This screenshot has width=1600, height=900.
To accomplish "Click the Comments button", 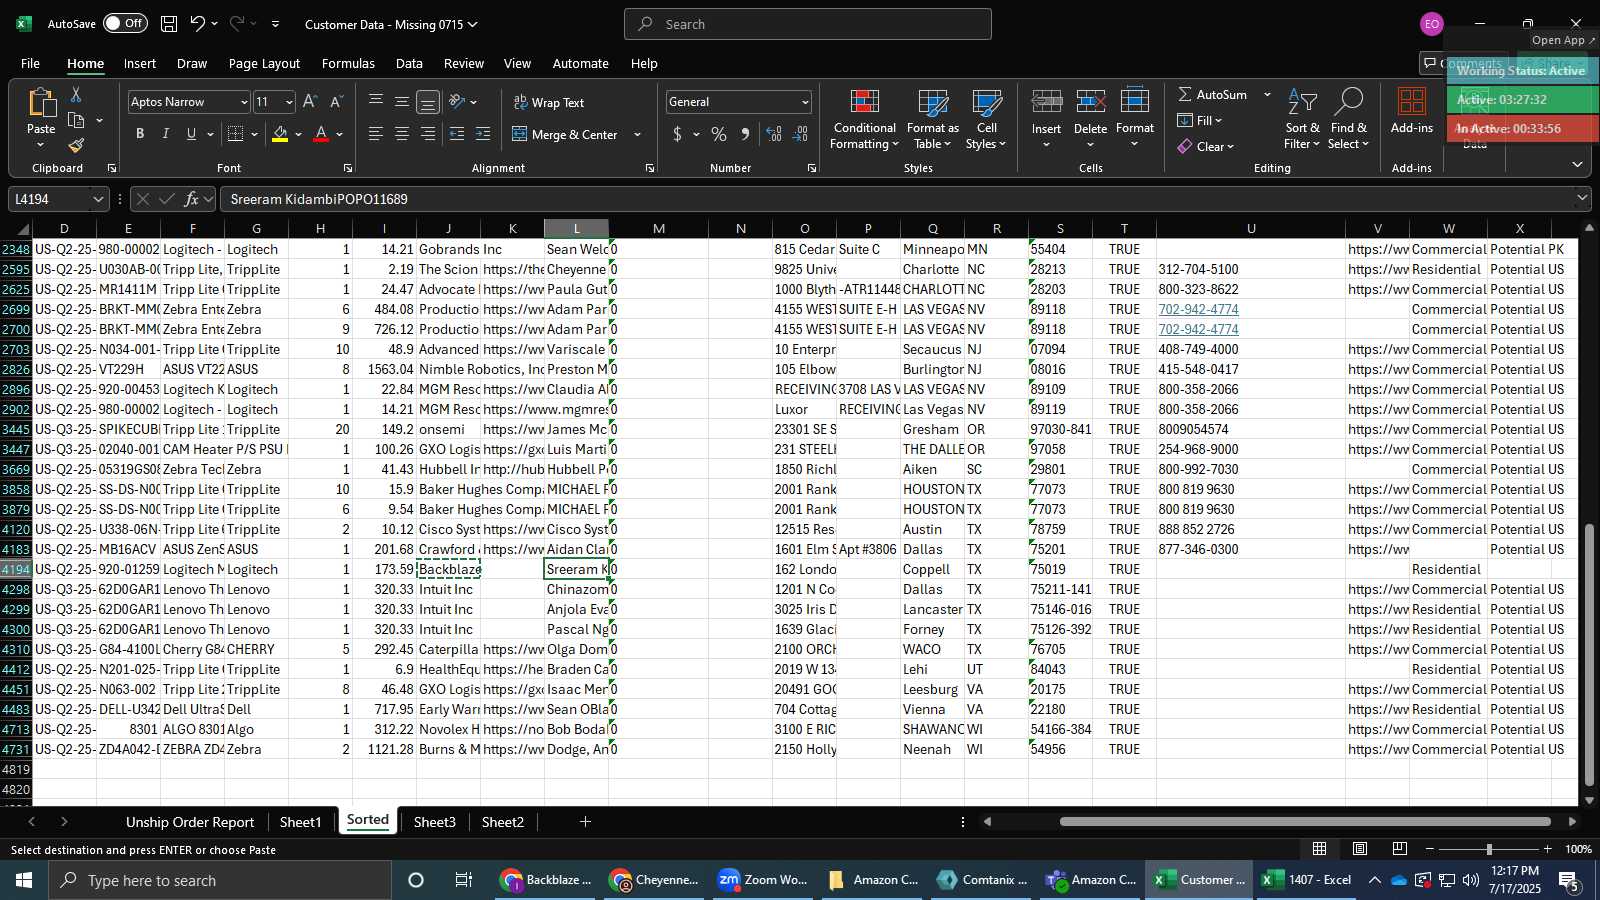I will (x=1463, y=63).
